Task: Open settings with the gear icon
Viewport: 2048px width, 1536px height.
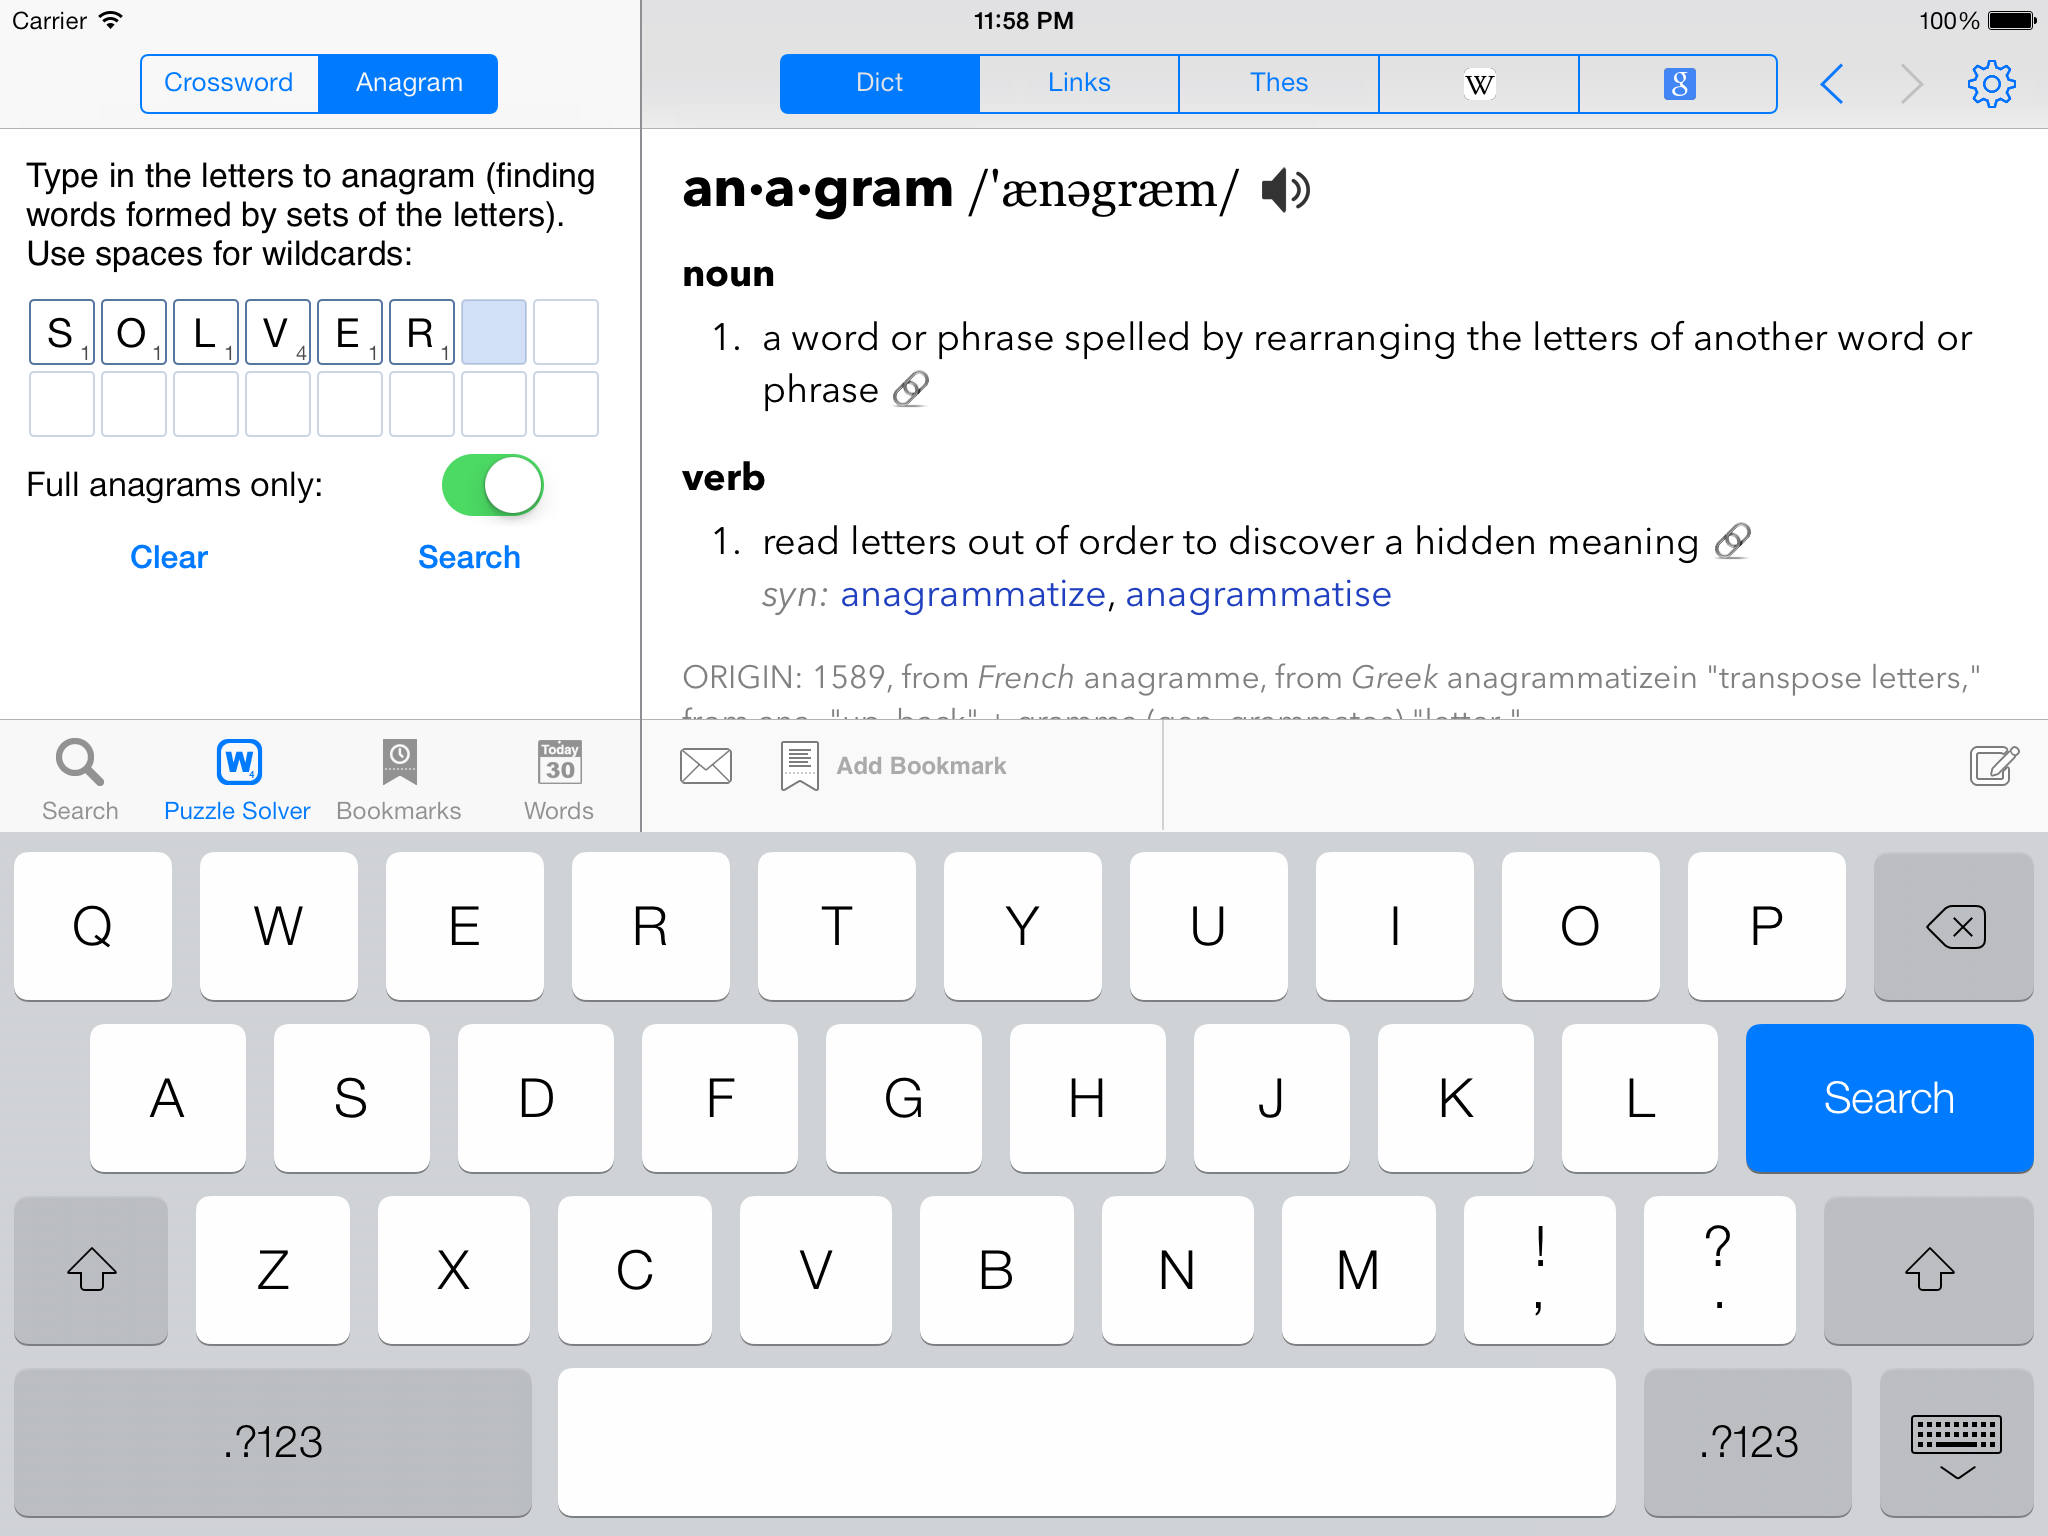Action: point(1991,84)
